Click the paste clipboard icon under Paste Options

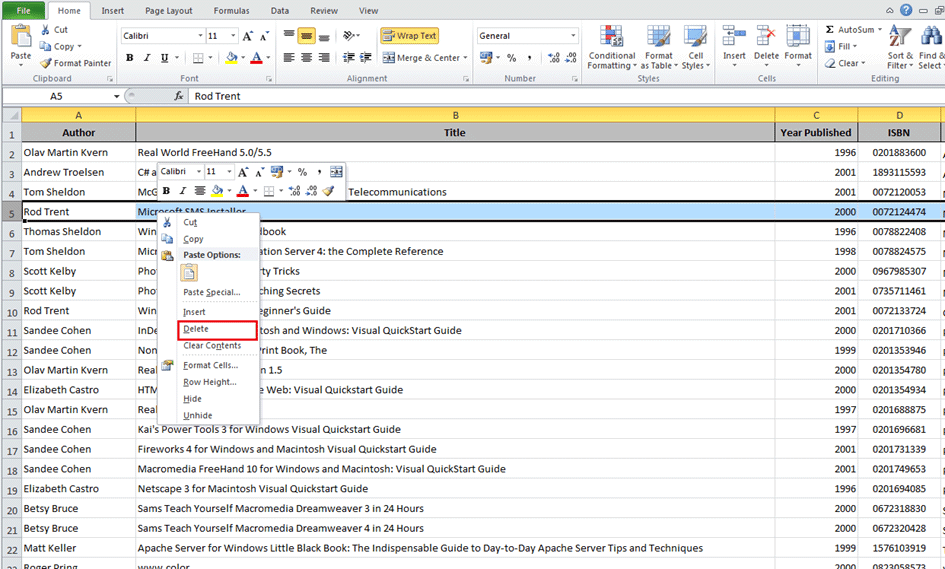click(189, 273)
